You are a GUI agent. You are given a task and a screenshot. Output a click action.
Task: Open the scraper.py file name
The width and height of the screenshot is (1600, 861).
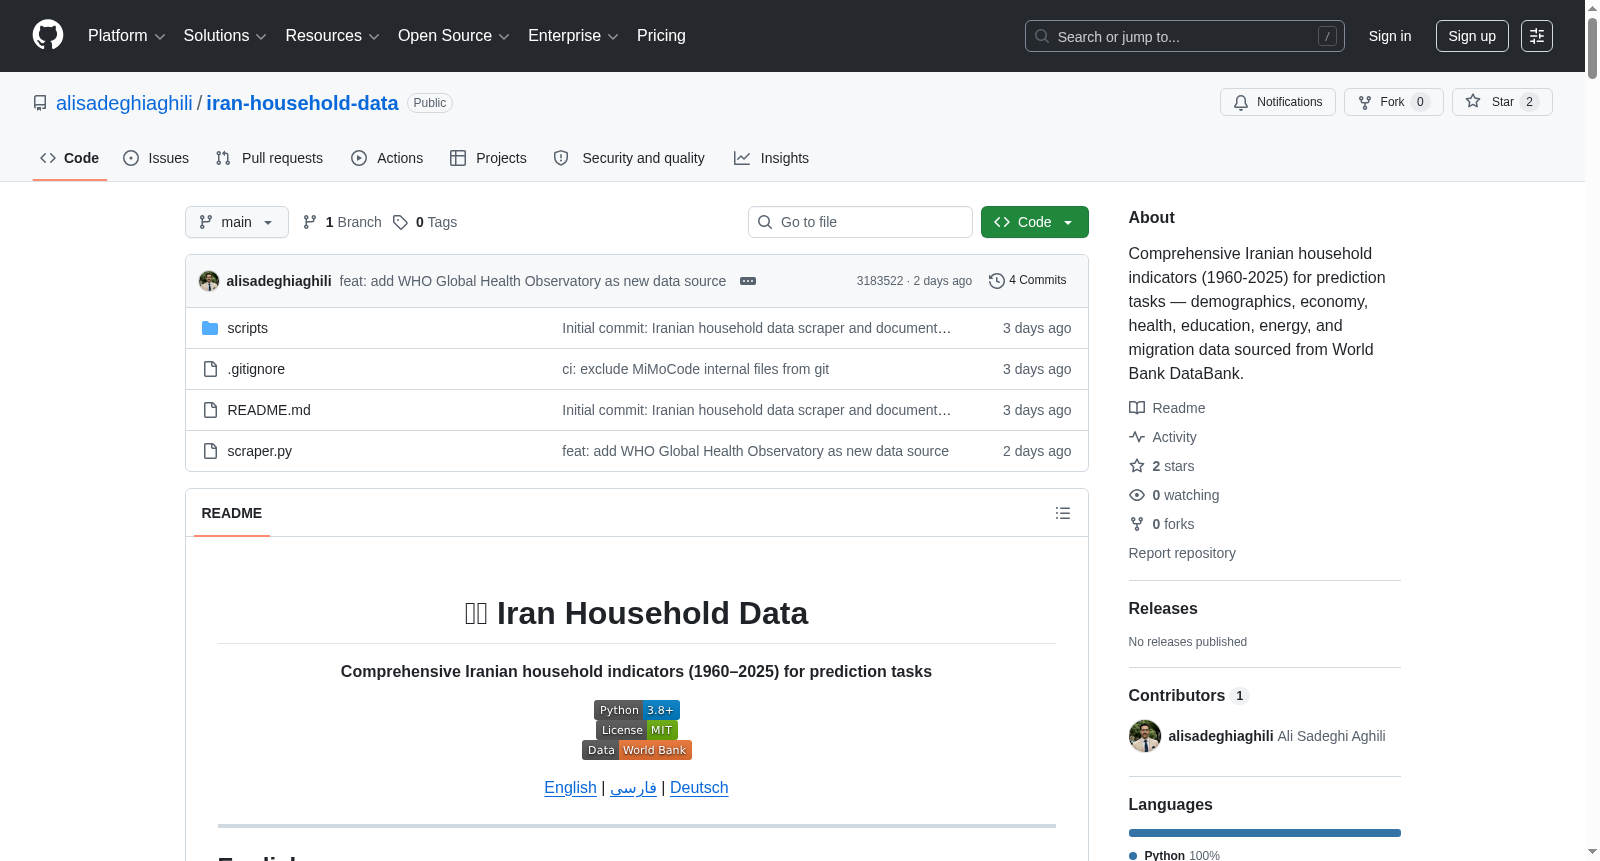[x=260, y=451]
